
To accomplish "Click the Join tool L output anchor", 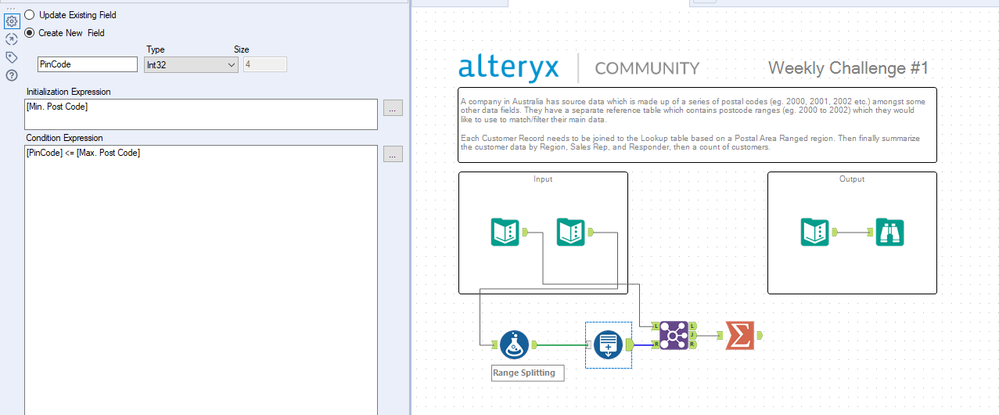I will tap(693, 326).
